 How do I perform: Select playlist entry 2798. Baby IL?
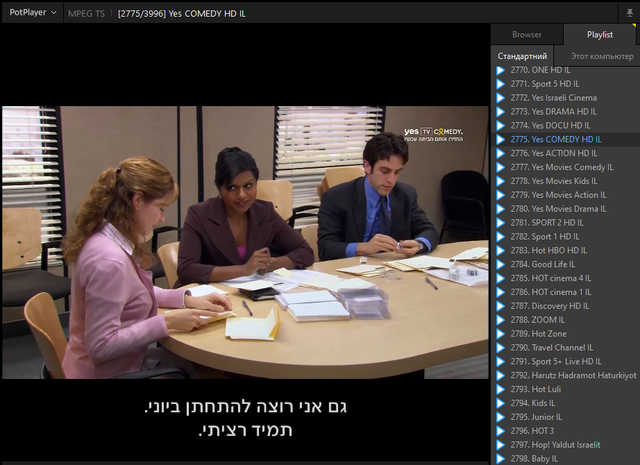point(566,459)
